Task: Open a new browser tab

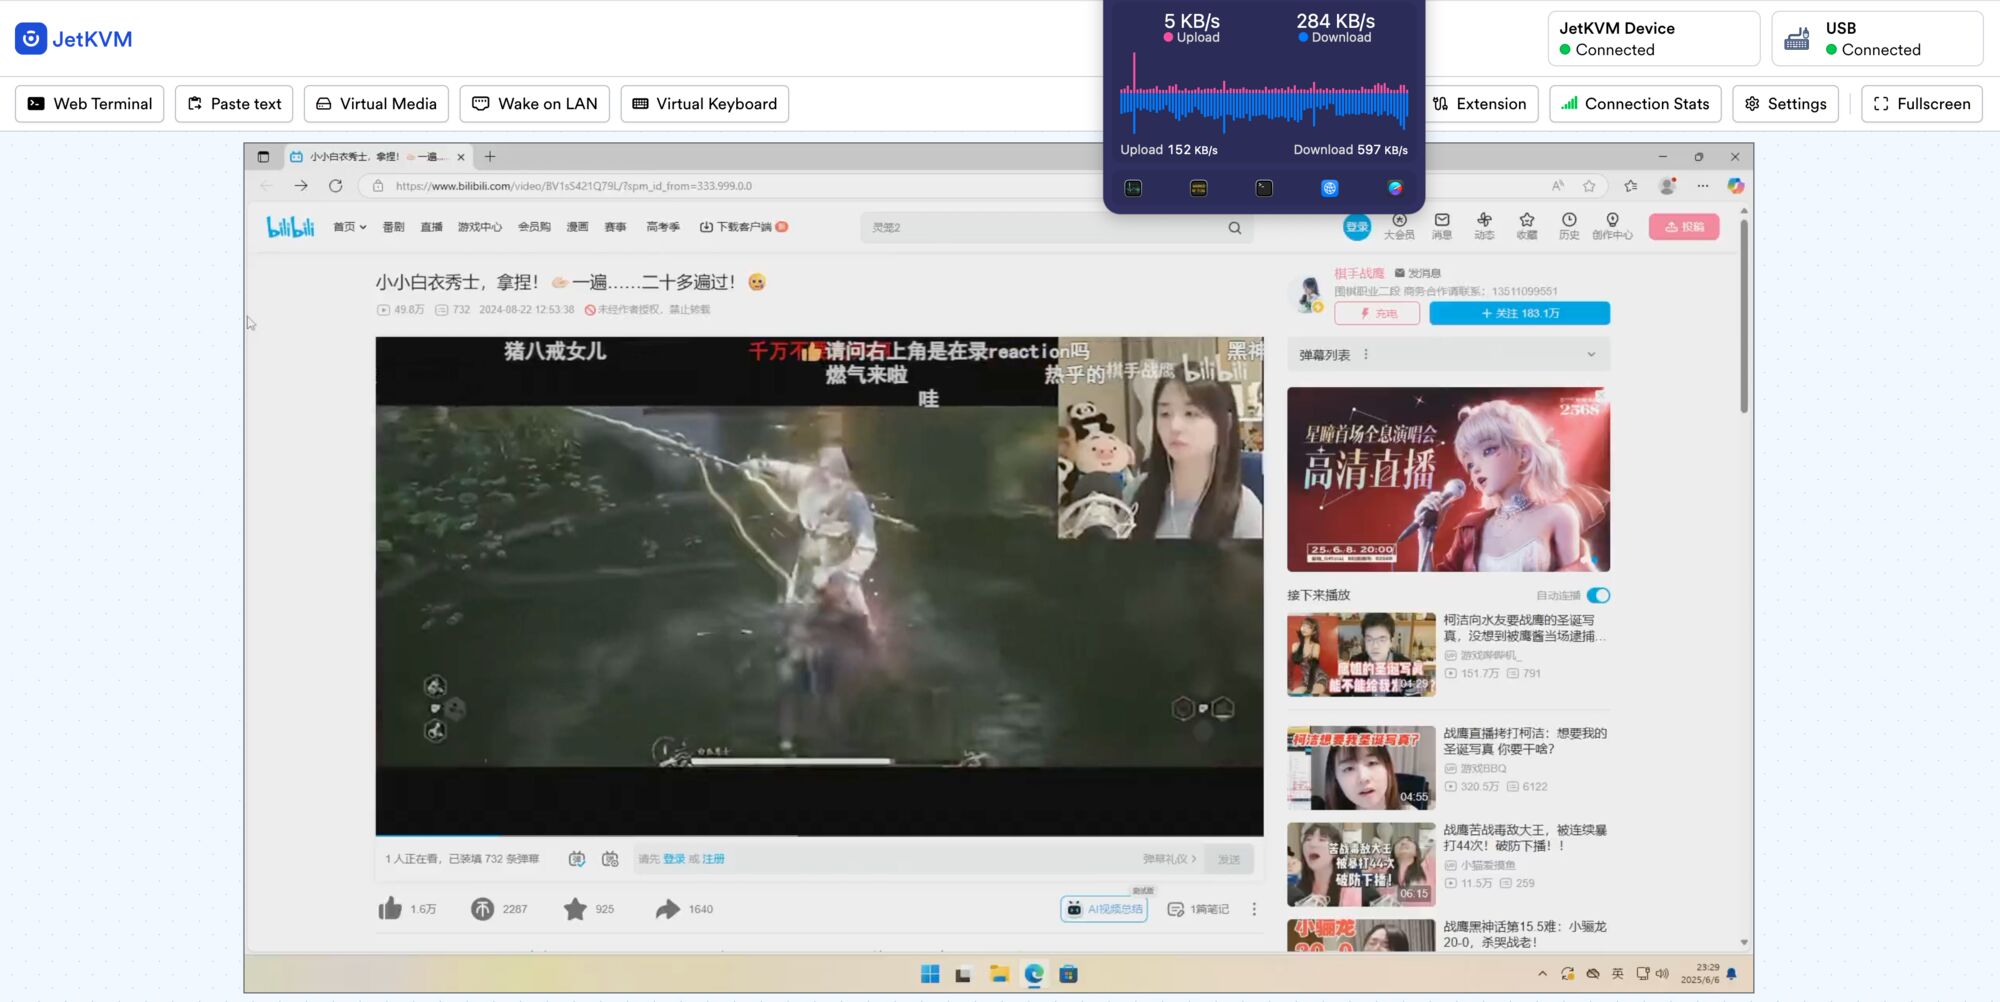Action: (490, 157)
